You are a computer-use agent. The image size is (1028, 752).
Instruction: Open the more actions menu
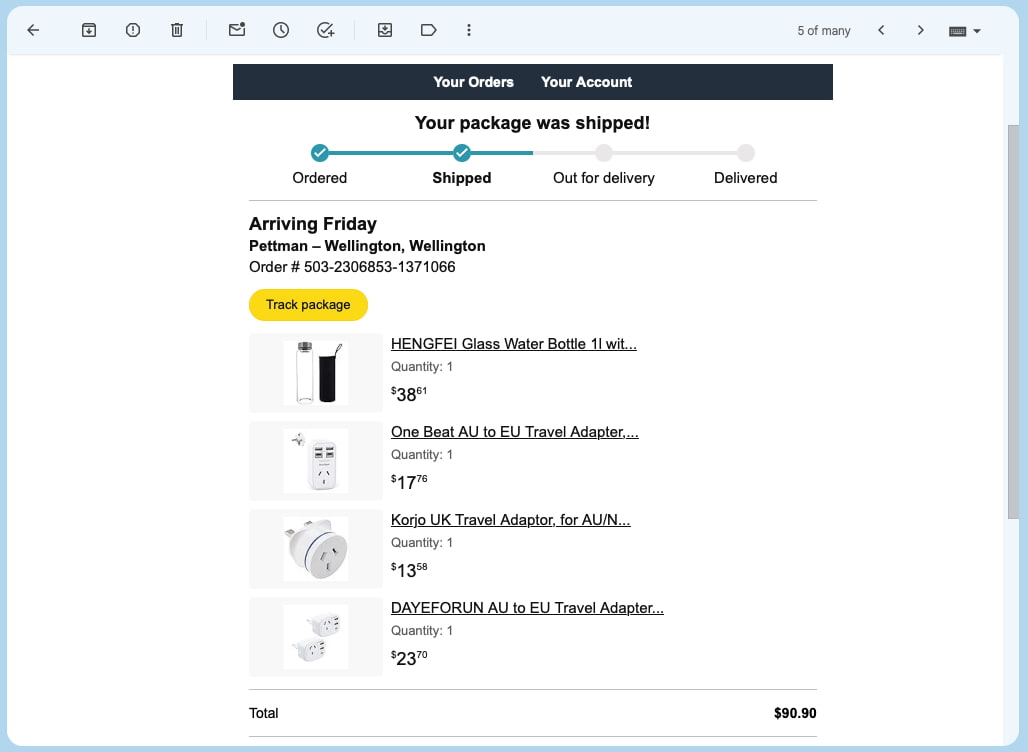(x=469, y=30)
